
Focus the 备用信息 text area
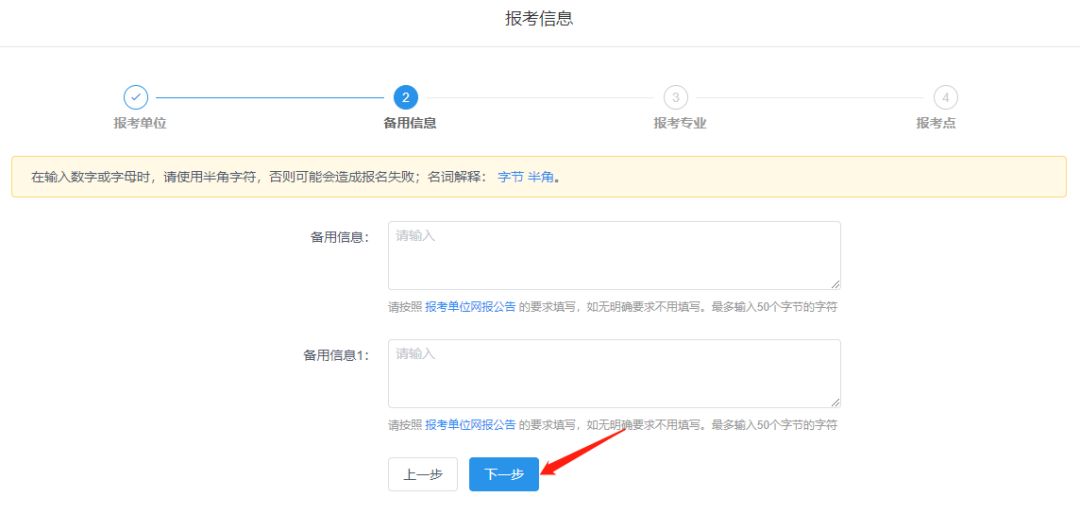[613, 256]
